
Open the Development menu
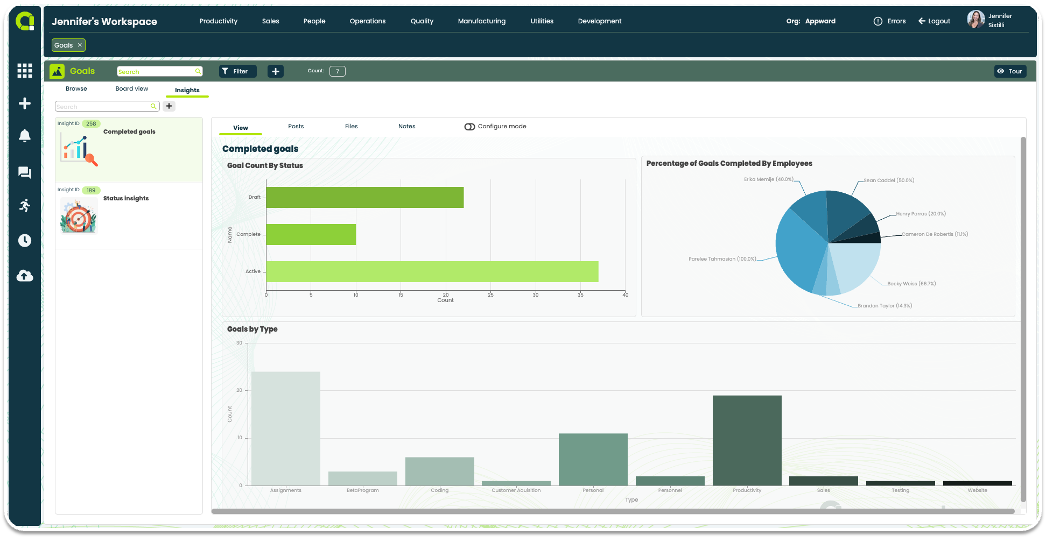pyautogui.click(x=600, y=21)
